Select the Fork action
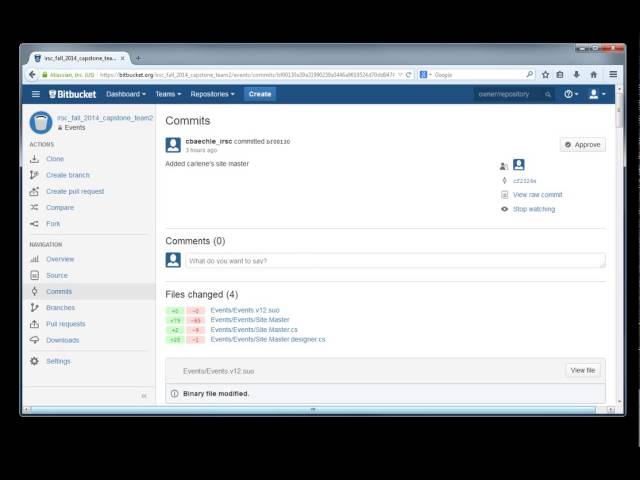This screenshot has width=640, height=480. 53,224
